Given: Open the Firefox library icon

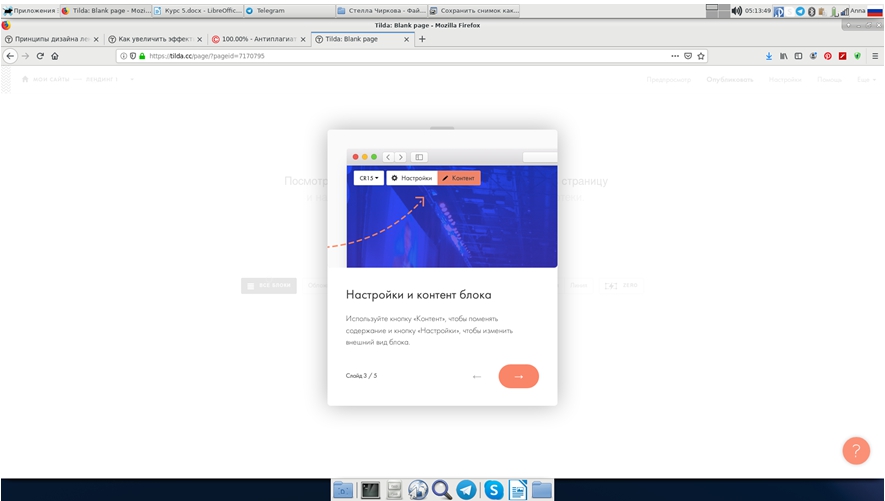Looking at the screenshot, I should point(783,56).
